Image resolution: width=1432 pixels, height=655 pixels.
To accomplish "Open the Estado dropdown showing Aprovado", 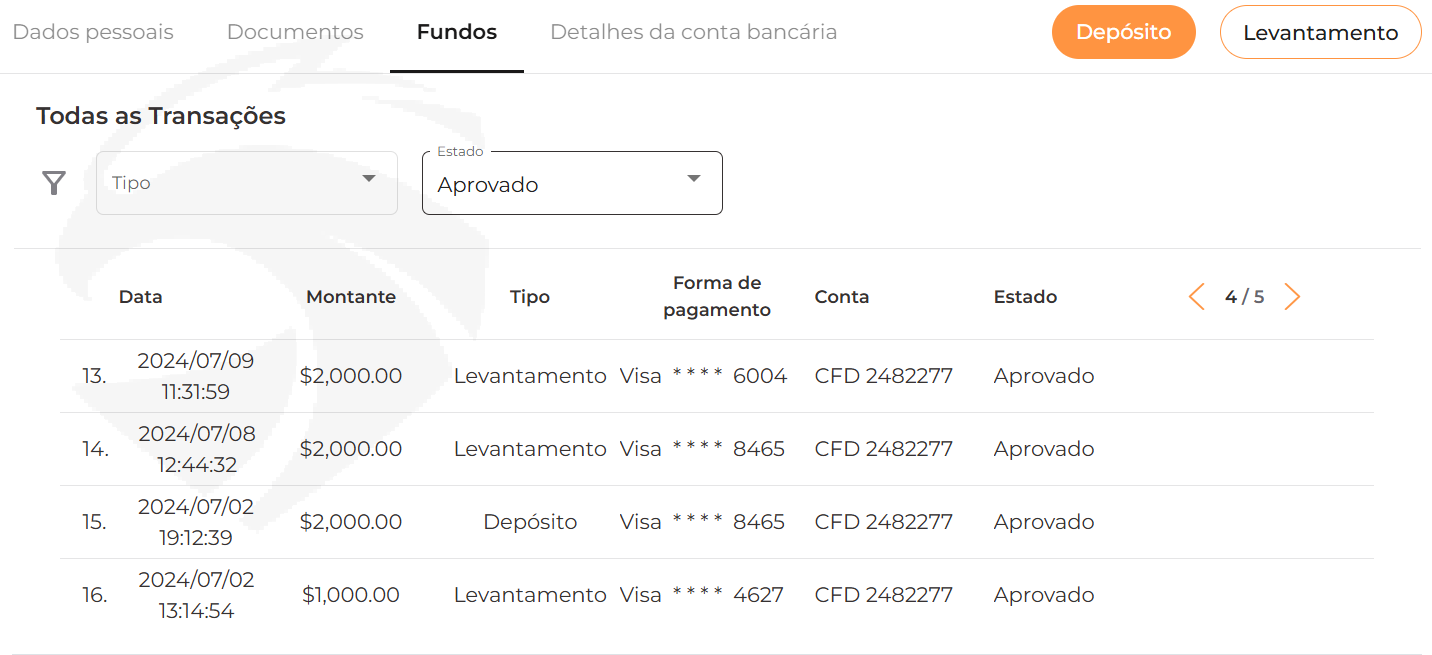I will 572,183.
